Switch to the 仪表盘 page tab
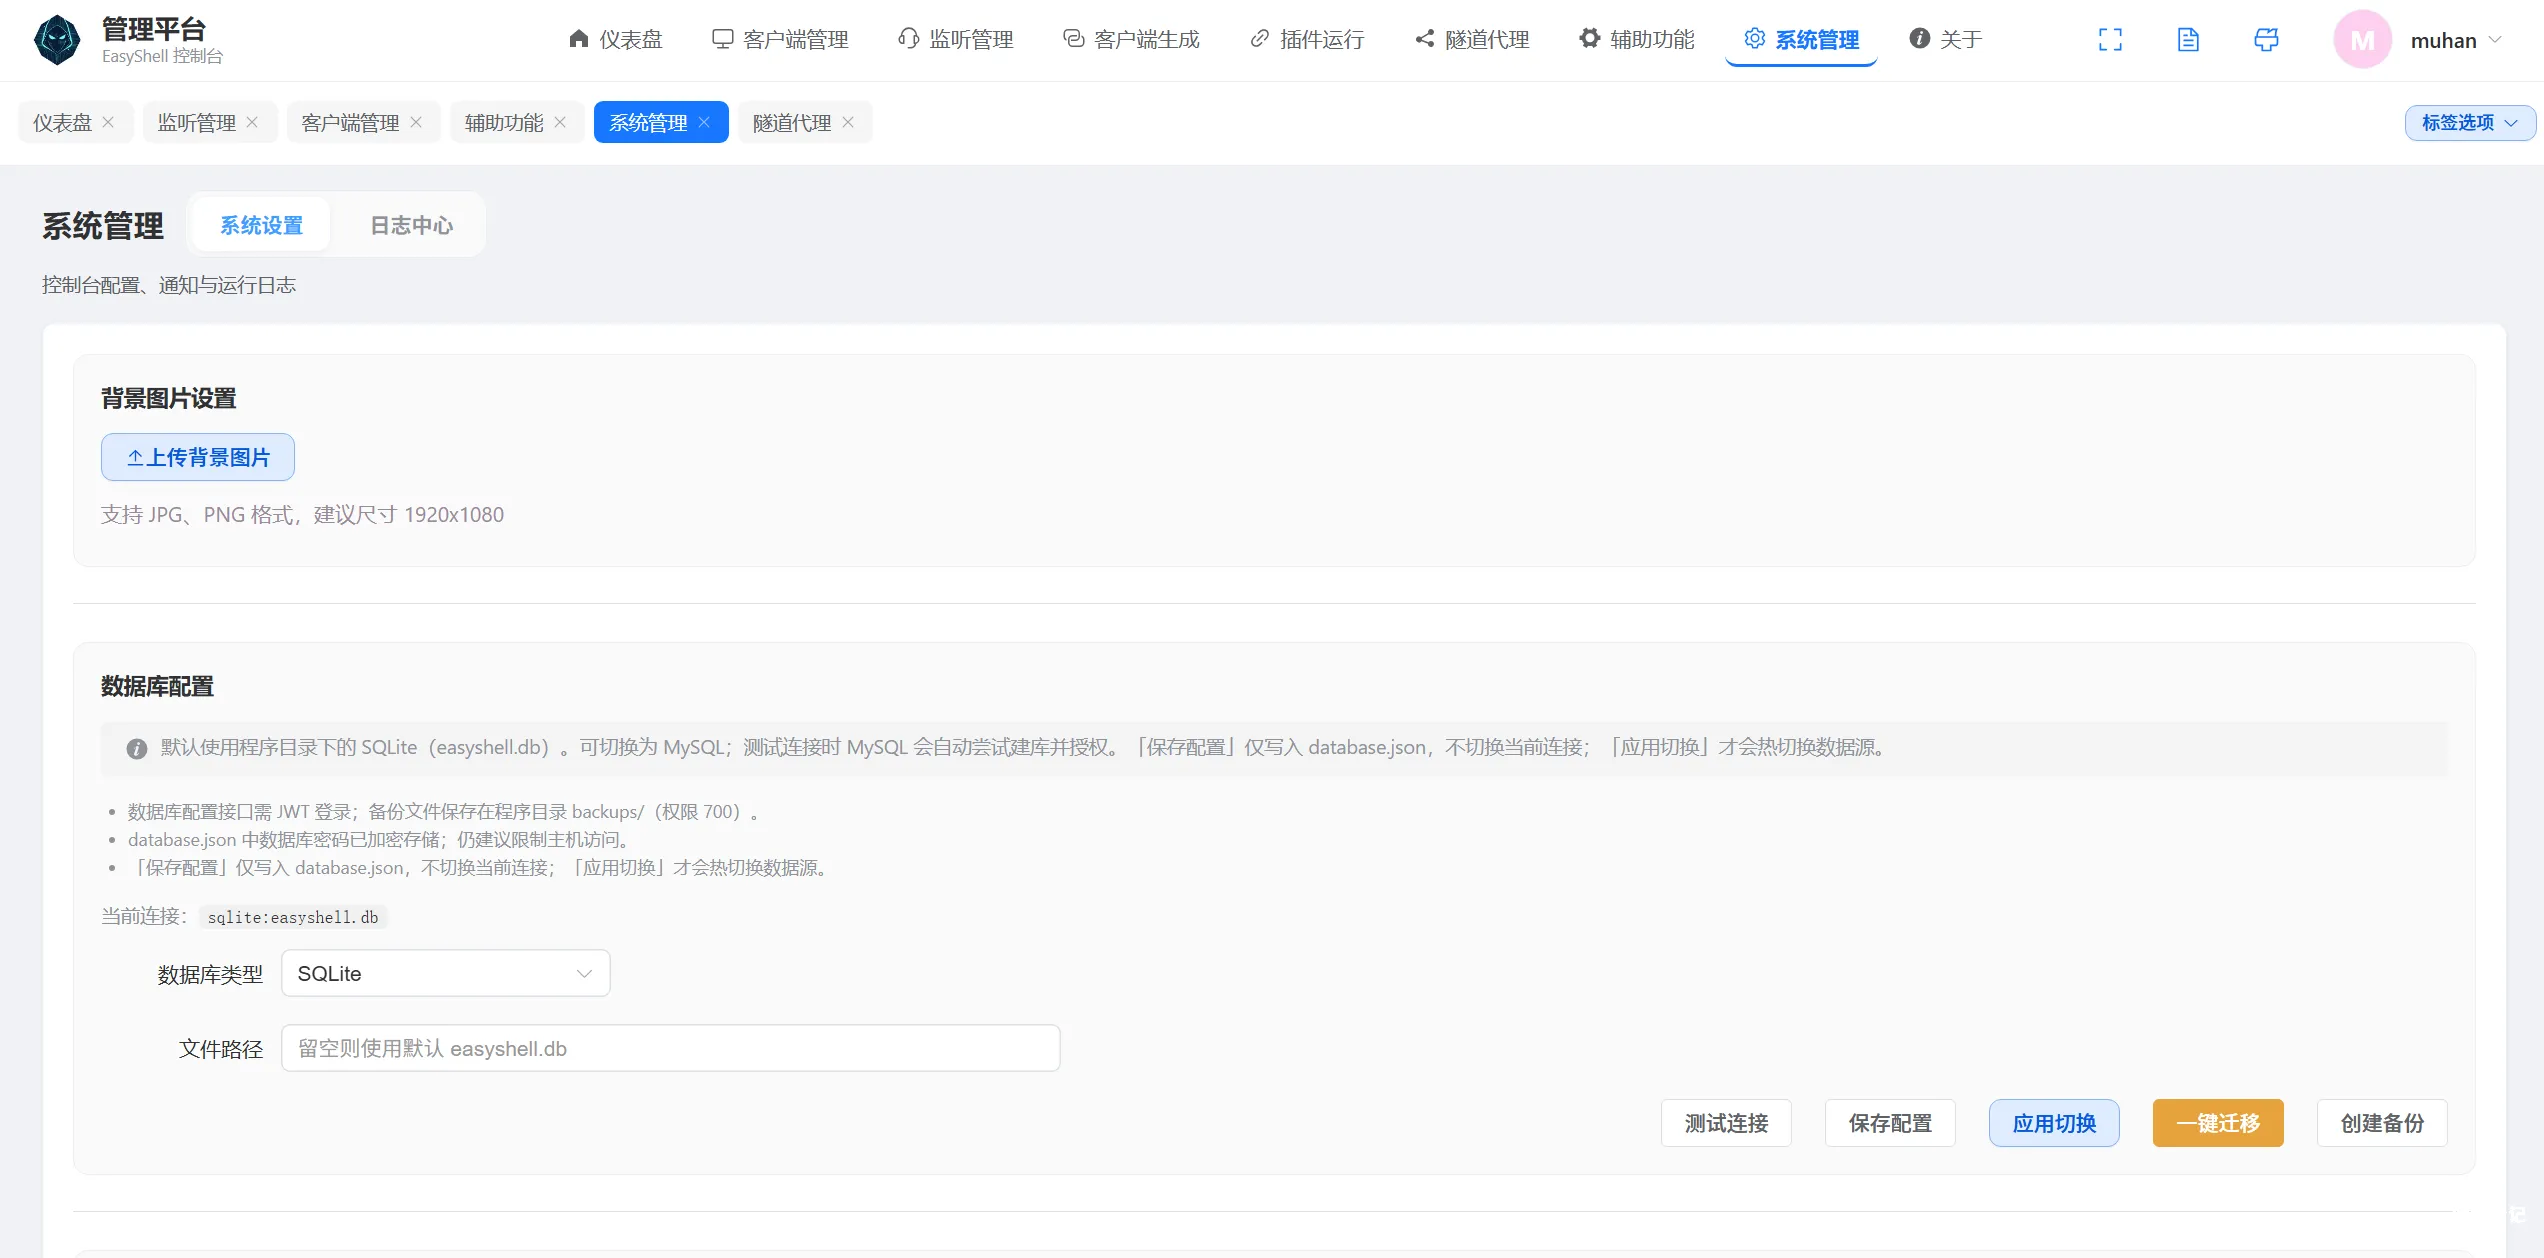This screenshot has height=1258, width=2544. pyautogui.click(x=62, y=123)
